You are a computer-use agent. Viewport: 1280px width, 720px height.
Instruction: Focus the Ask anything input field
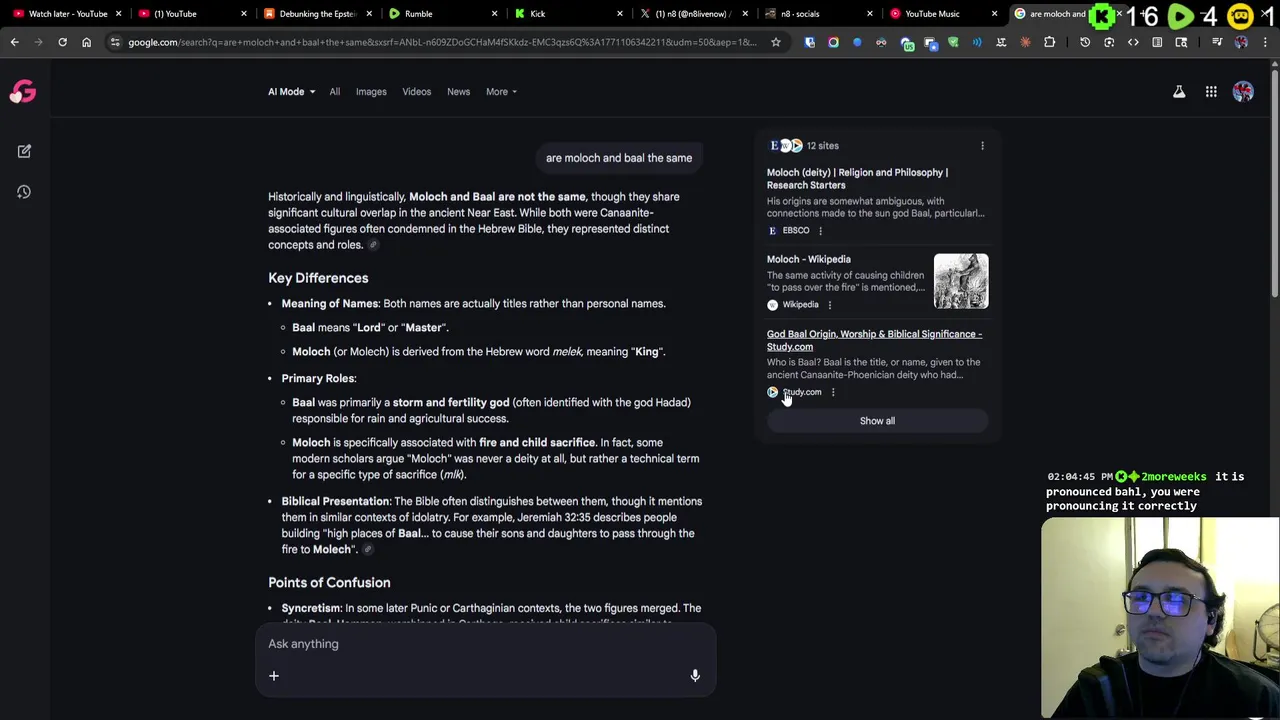[485, 644]
